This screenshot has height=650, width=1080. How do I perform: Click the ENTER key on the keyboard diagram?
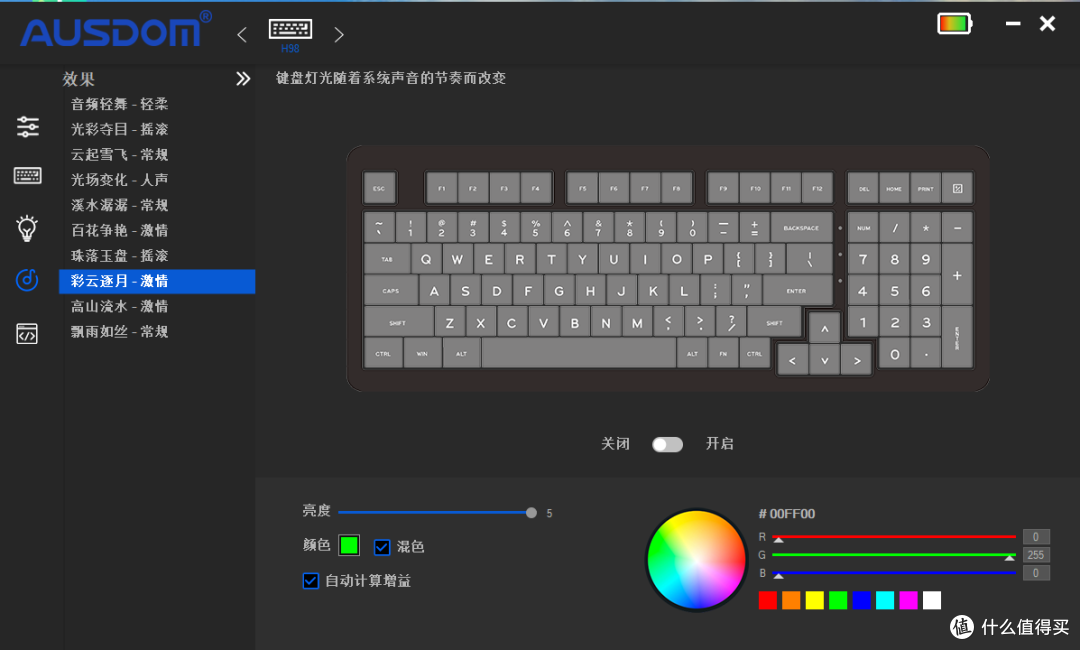[796, 291]
